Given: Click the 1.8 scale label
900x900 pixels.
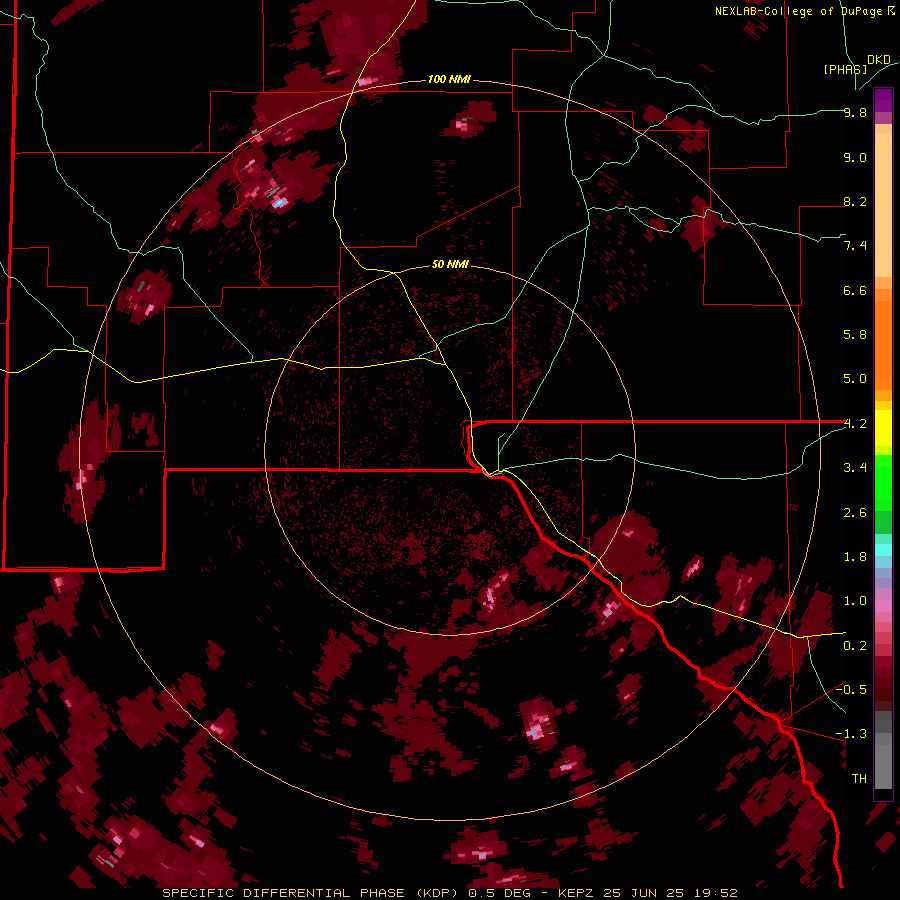Looking at the screenshot, I should pyautogui.click(x=855, y=557).
